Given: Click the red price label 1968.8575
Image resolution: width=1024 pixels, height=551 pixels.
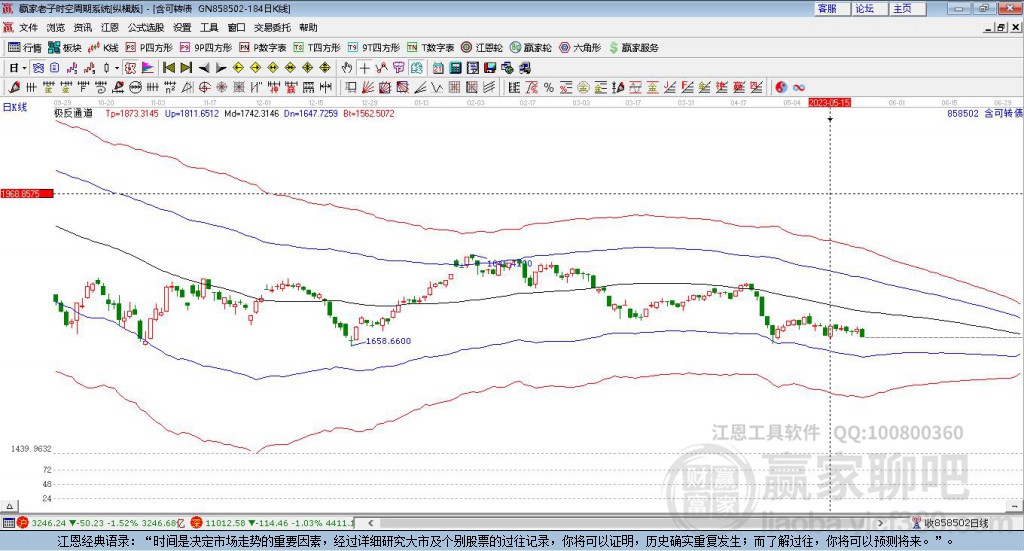Looking at the screenshot, I should 27,194.
